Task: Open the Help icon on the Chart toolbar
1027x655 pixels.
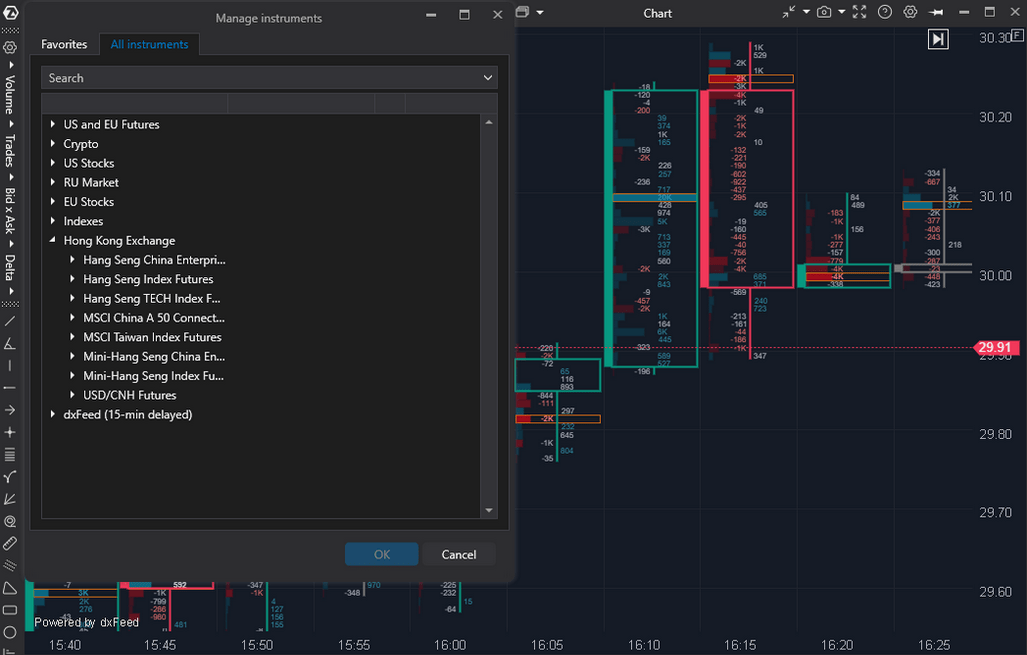Action: (x=884, y=11)
